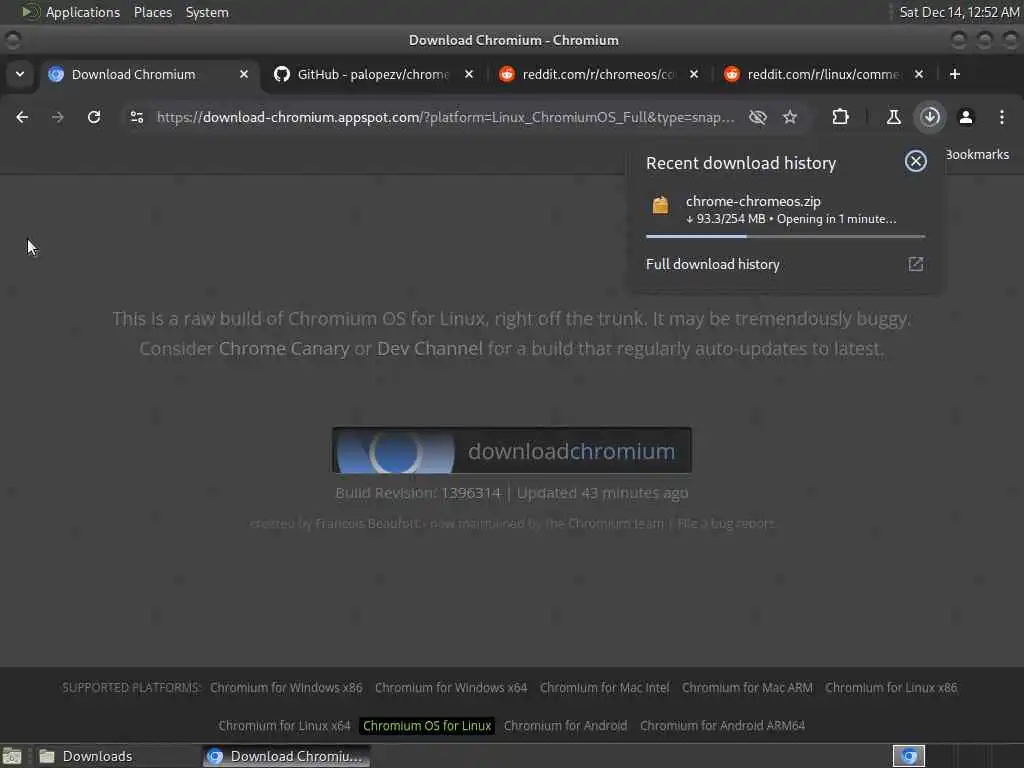Expand the tab search dropdown arrow
Viewport: 1024px width, 768px height.
(20, 74)
